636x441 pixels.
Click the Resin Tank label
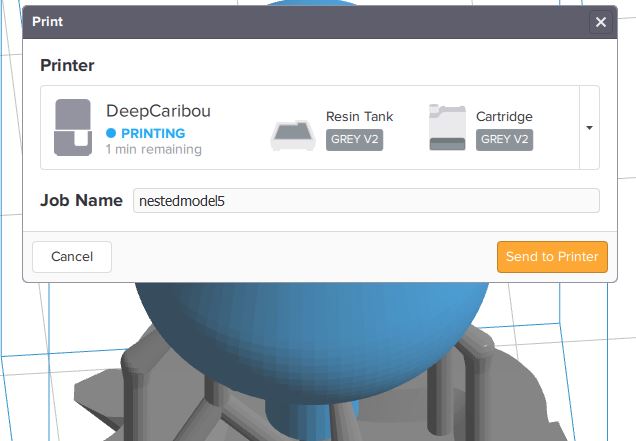point(359,117)
